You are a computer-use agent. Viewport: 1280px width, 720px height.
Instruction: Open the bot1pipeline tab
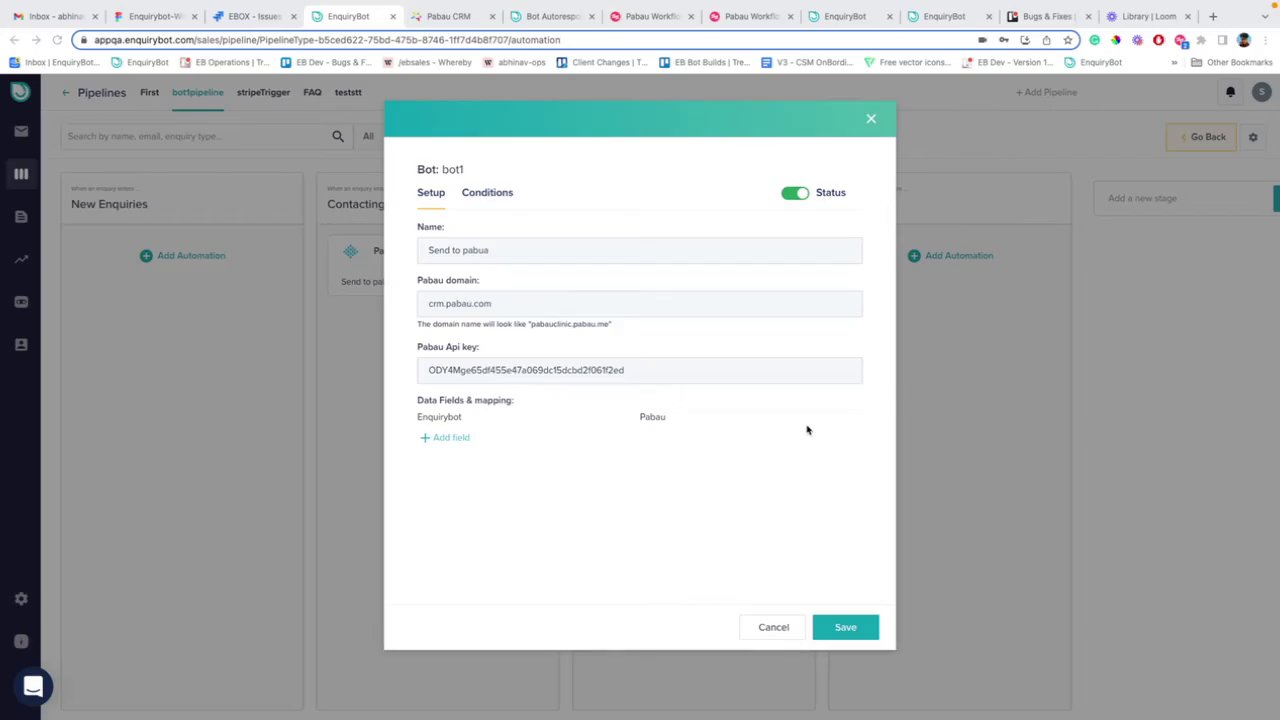(197, 92)
